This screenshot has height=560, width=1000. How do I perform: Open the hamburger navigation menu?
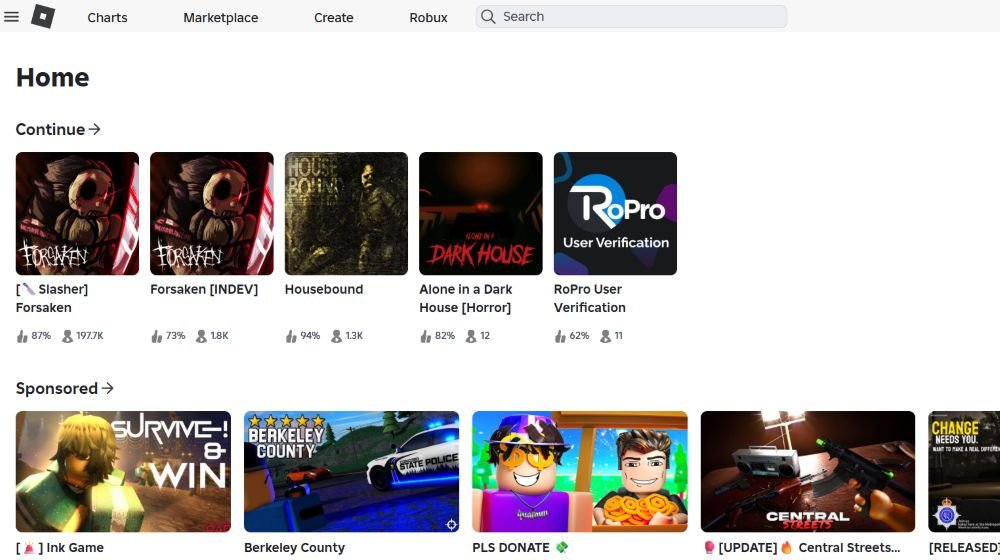point(11,17)
